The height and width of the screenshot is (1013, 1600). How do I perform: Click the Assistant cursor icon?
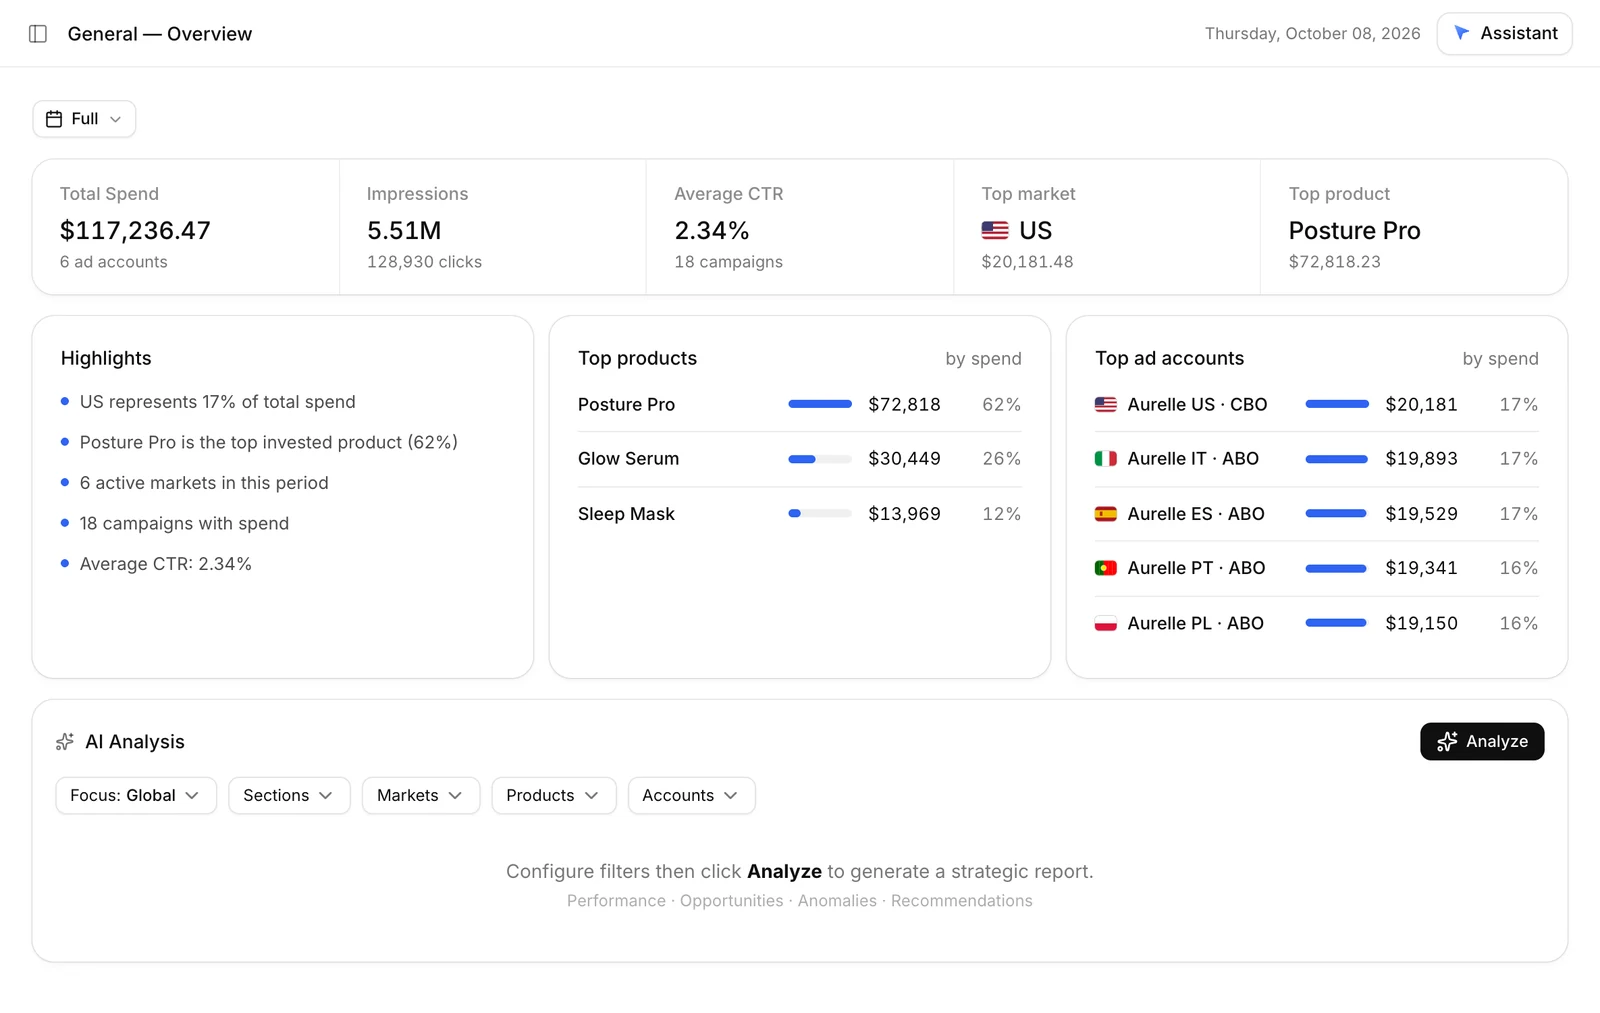click(1461, 33)
